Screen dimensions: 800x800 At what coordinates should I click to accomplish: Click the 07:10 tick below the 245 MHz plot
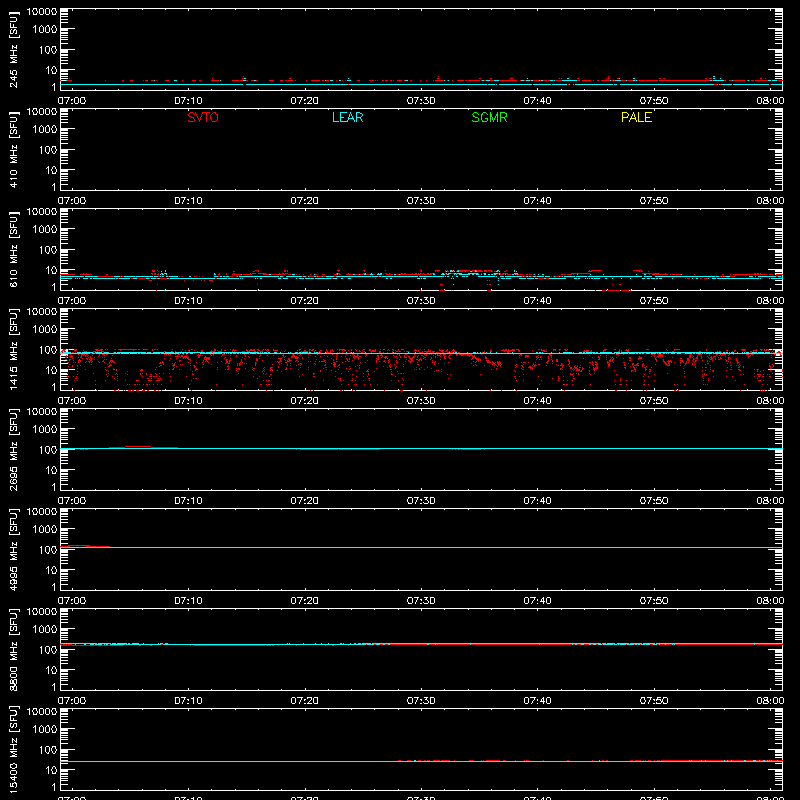[188, 101]
